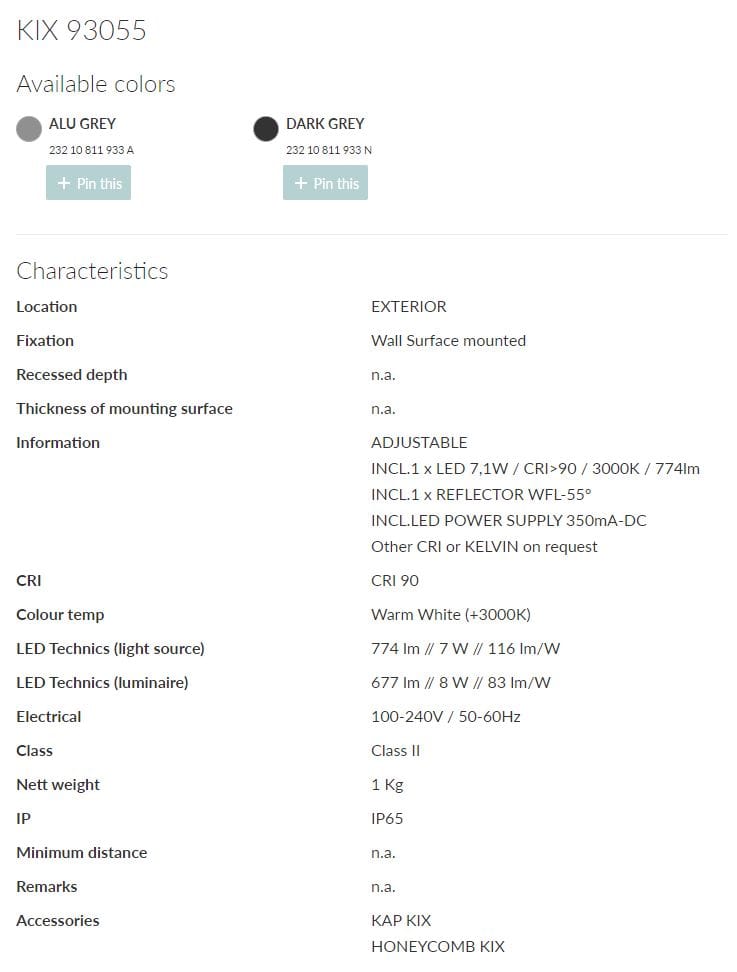Screen dimensions: 737x972
Task: Click the CRI 90 specification value
Action: (x=394, y=580)
